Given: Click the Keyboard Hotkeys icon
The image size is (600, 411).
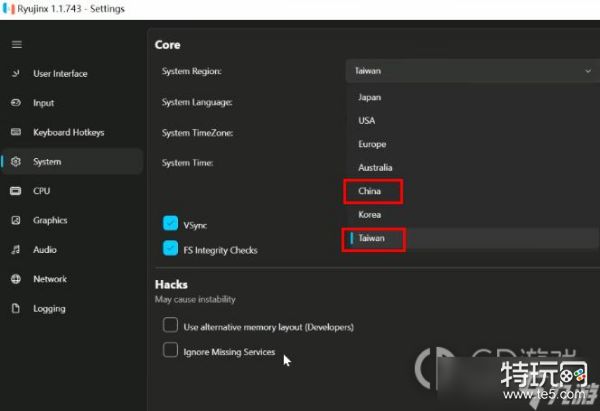Looking at the screenshot, I should [16, 132].
